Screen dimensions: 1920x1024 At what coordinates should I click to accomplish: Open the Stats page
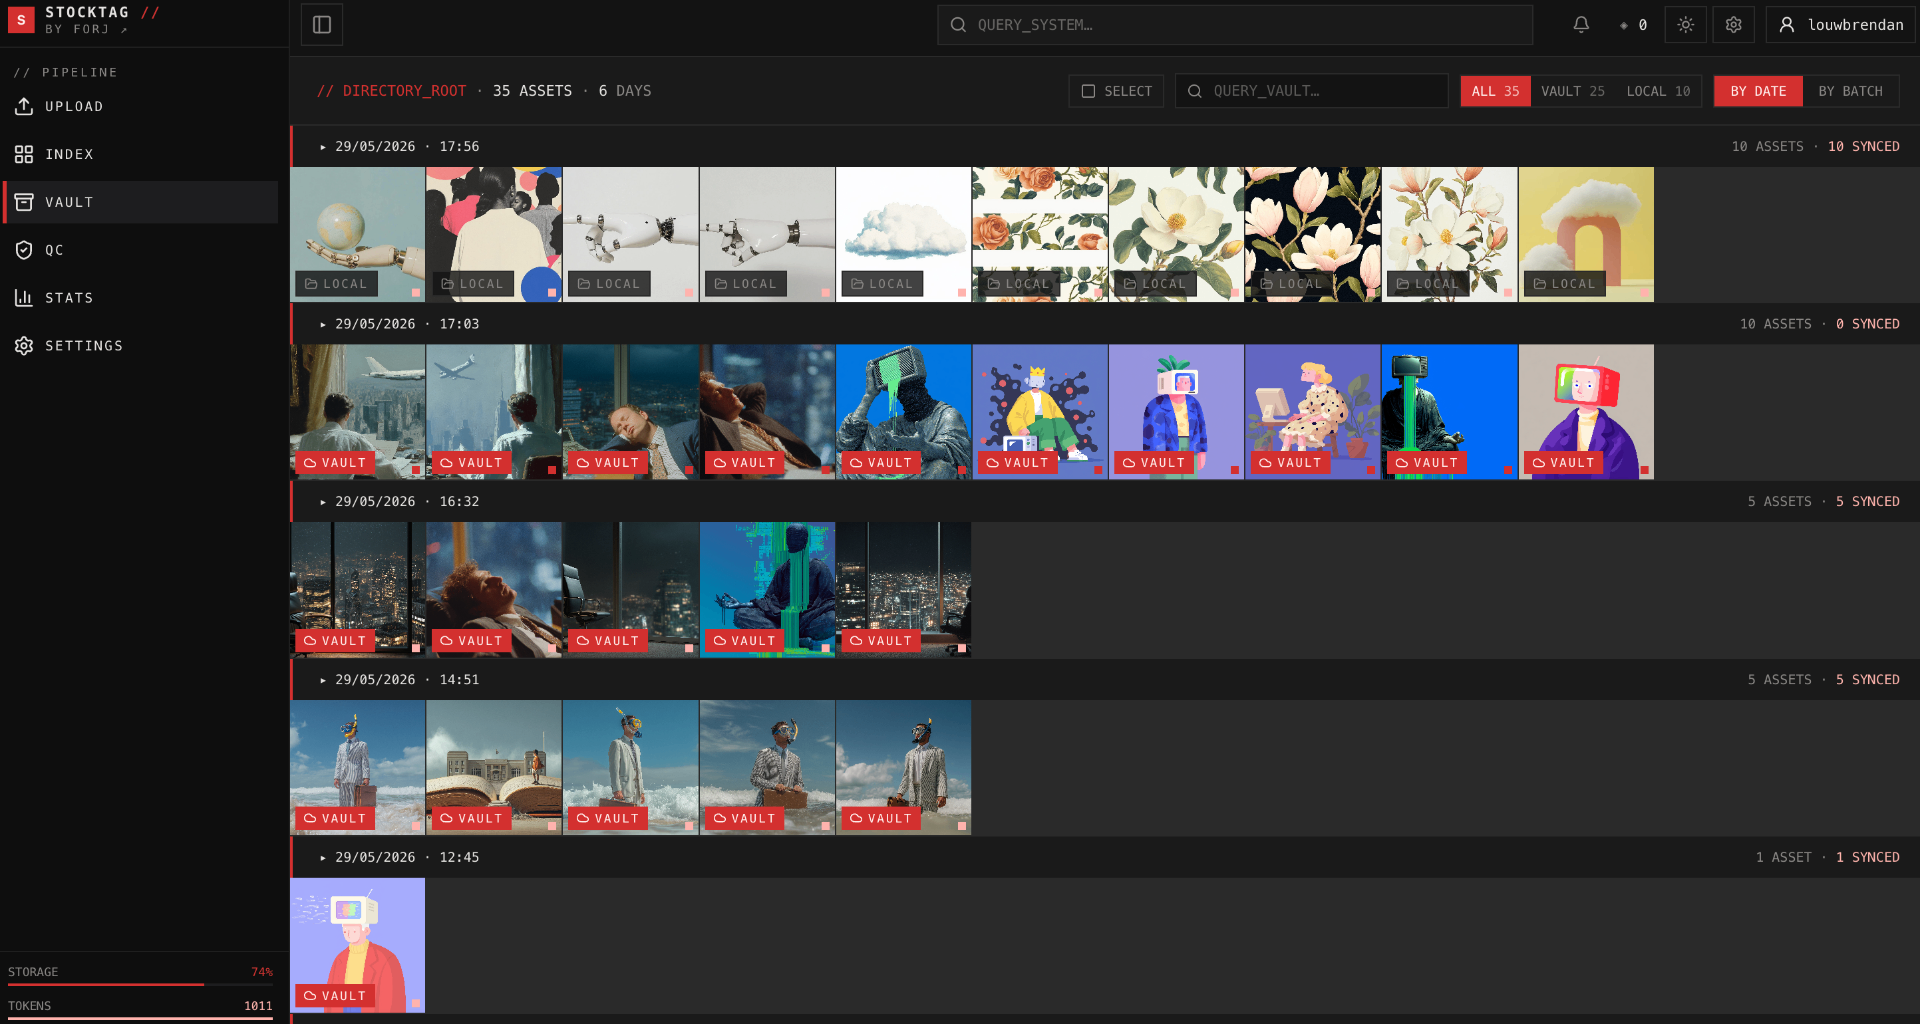(140, 298)
